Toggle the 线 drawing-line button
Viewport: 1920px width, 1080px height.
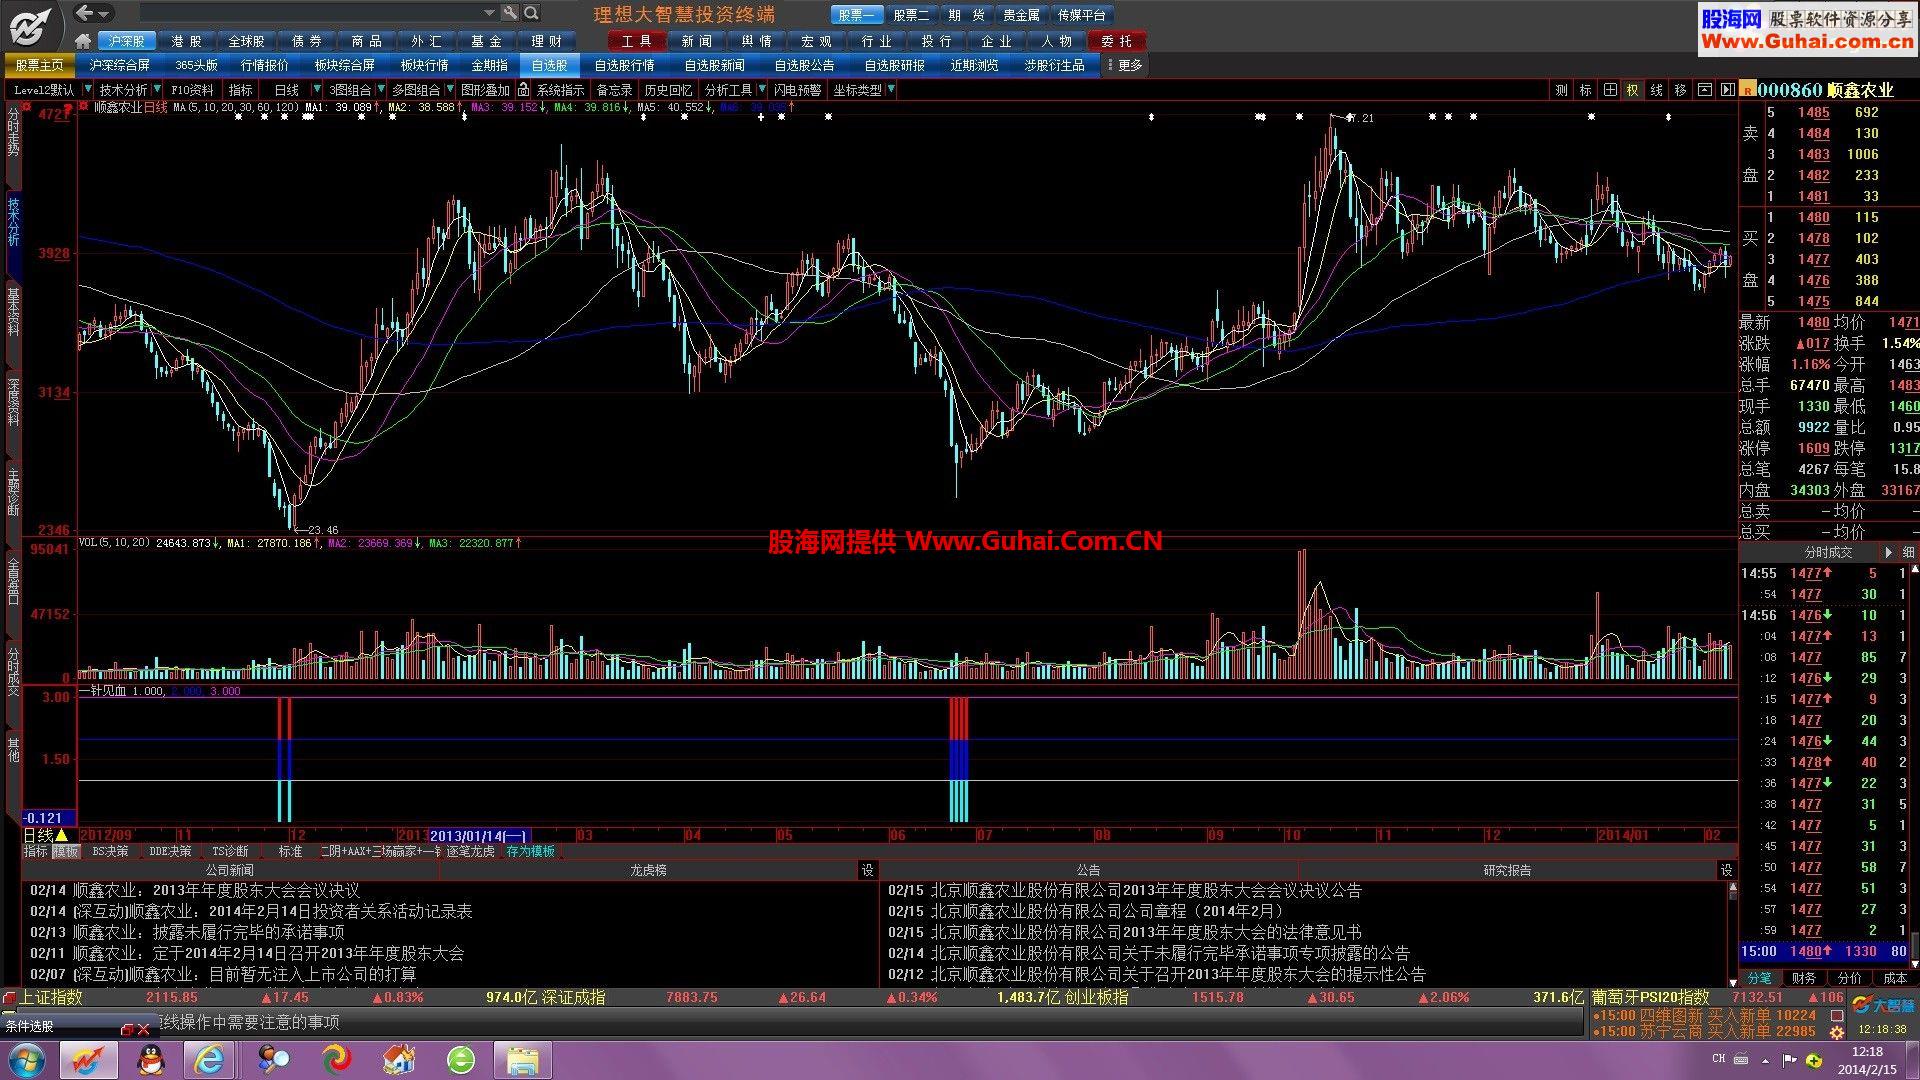(x=1656, y=90)
